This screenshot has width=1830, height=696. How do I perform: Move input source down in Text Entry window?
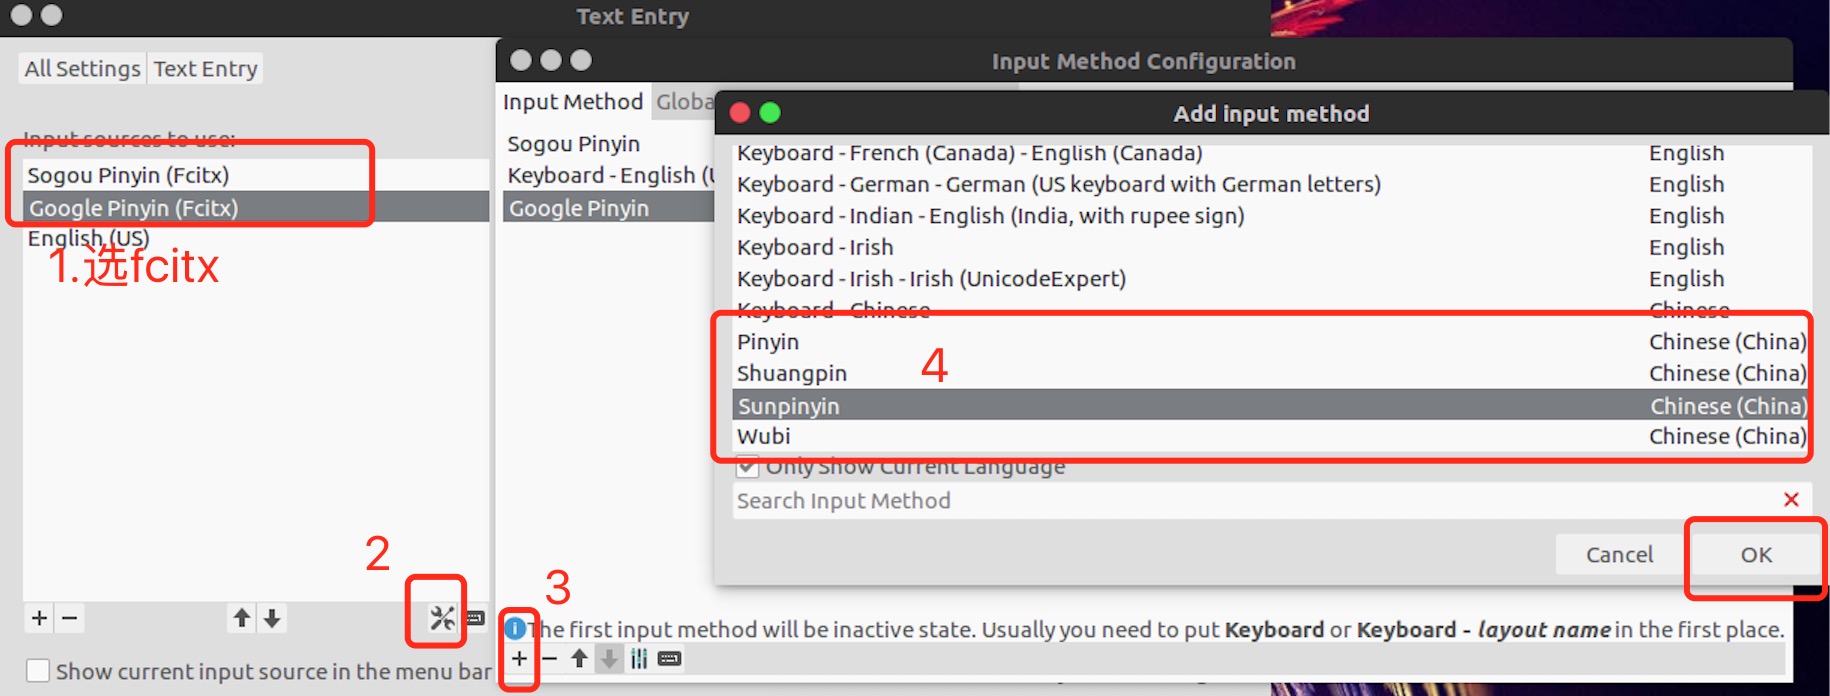click(x=272, y=618)
